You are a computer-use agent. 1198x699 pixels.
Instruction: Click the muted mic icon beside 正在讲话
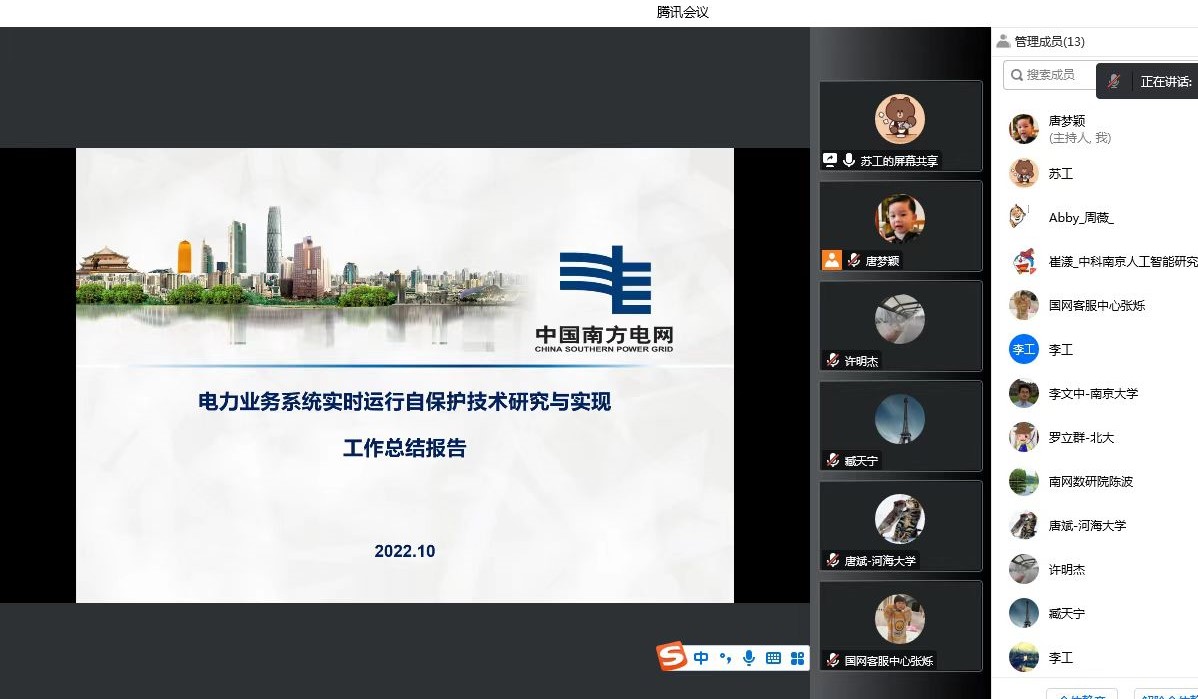click(x=1114, y=82)
